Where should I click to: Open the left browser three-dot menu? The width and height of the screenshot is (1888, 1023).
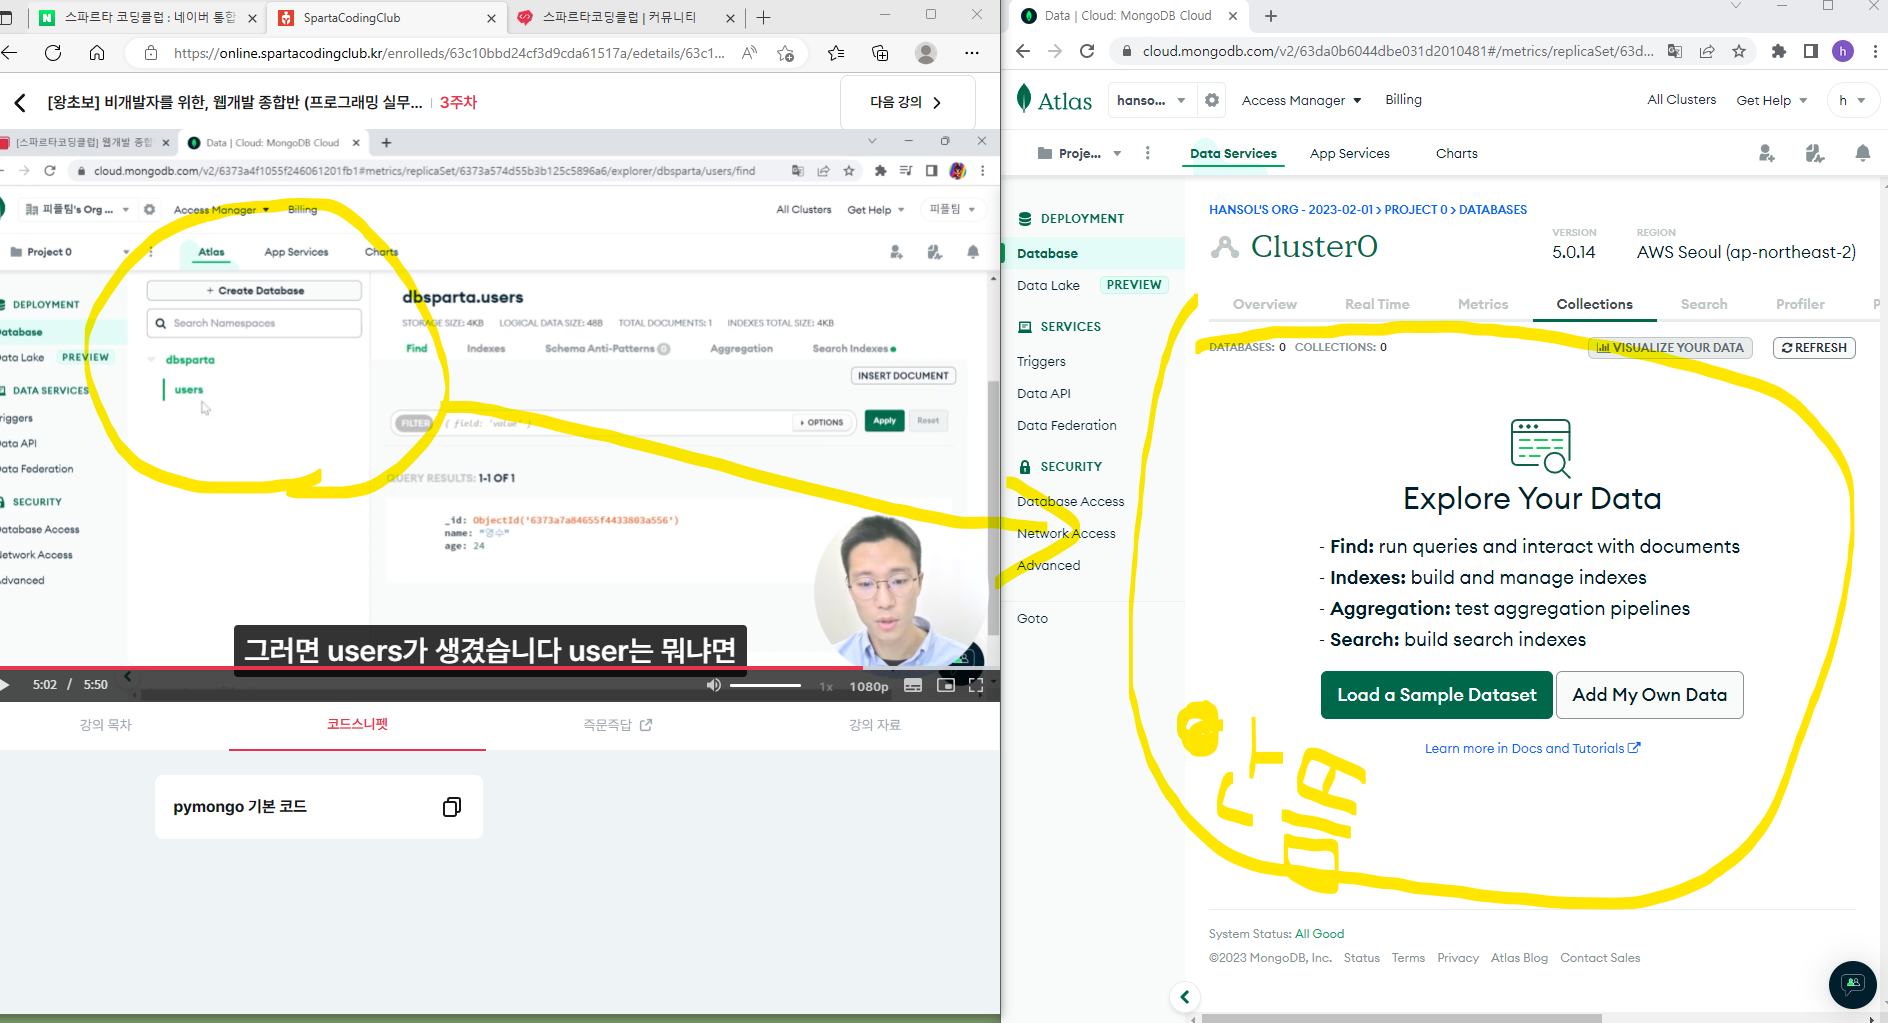tap(972, 53)
